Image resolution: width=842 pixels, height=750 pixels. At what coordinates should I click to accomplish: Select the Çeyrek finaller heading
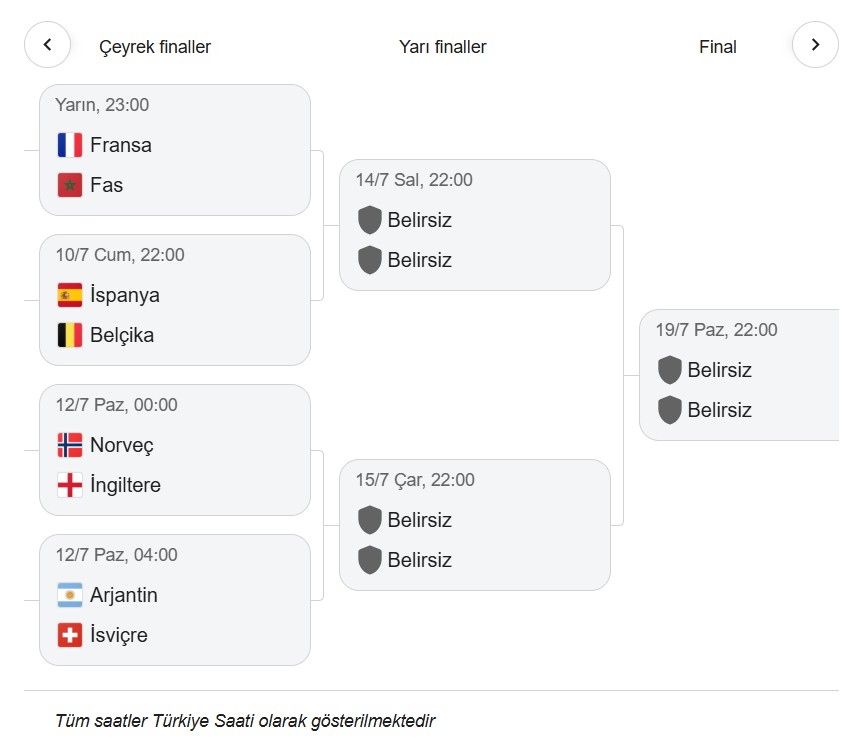(x=155, y=47)
